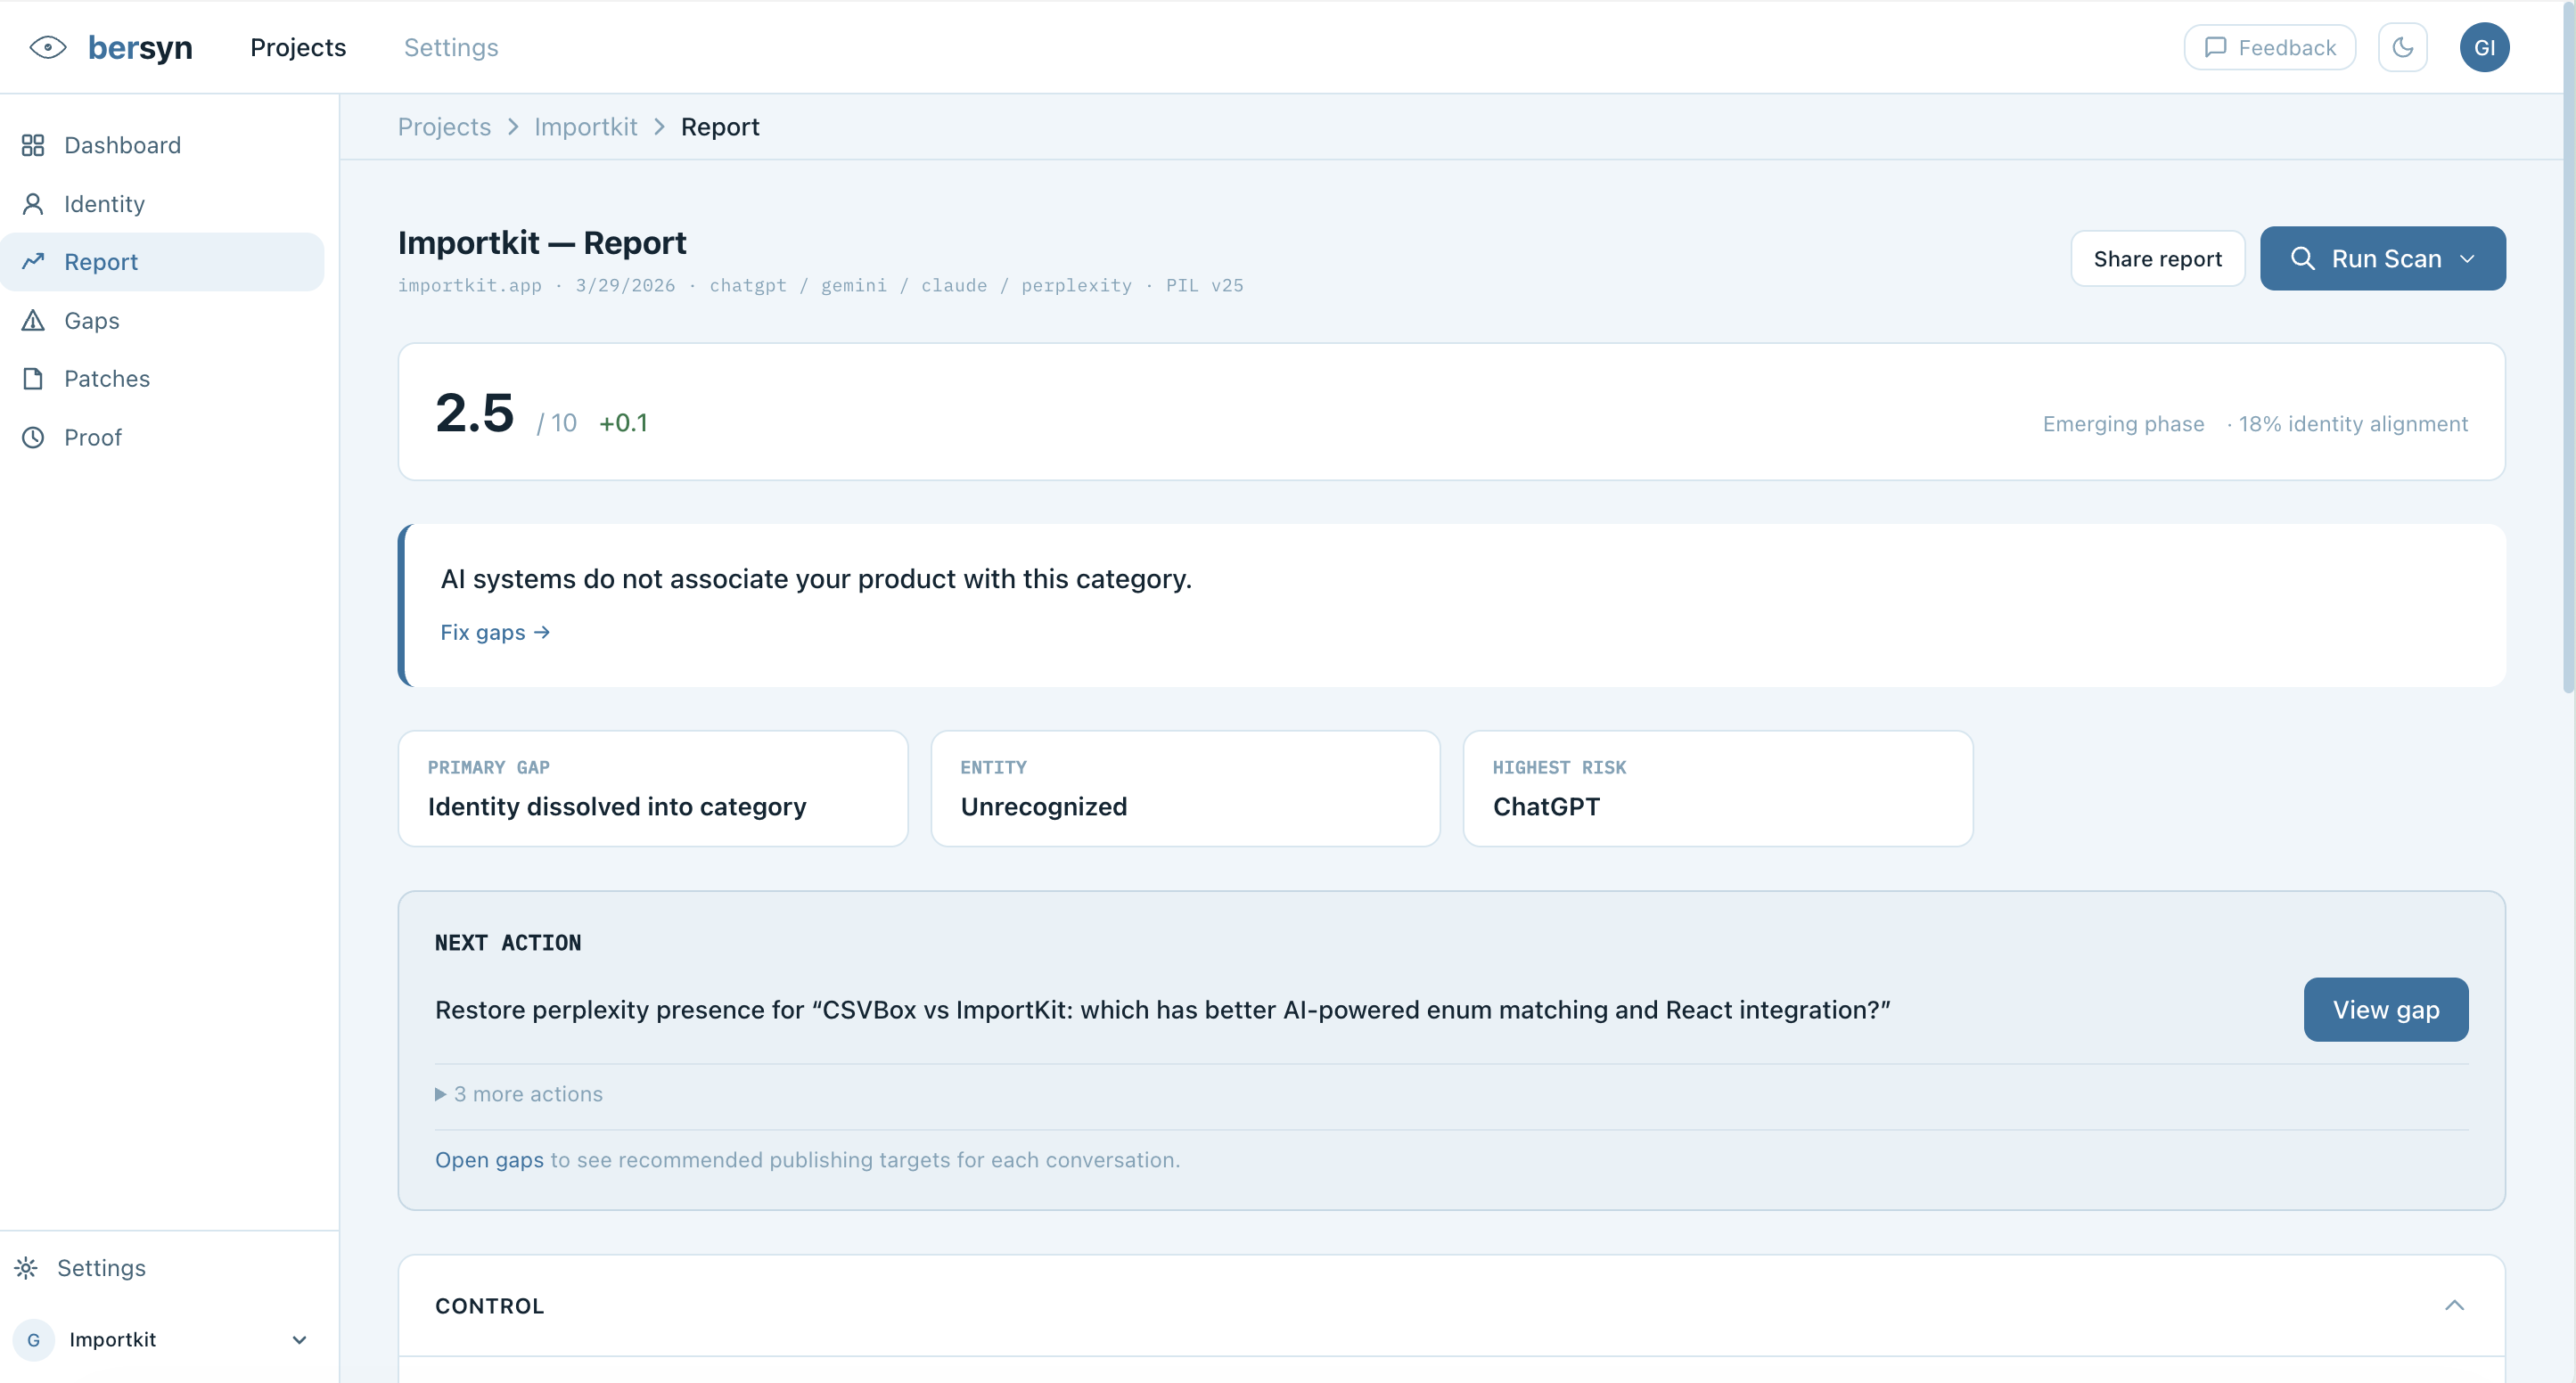Screen dimensions: 2576x1383
Task: Toggle dark mode with moon button
Action: click(x=2402, y=47)
